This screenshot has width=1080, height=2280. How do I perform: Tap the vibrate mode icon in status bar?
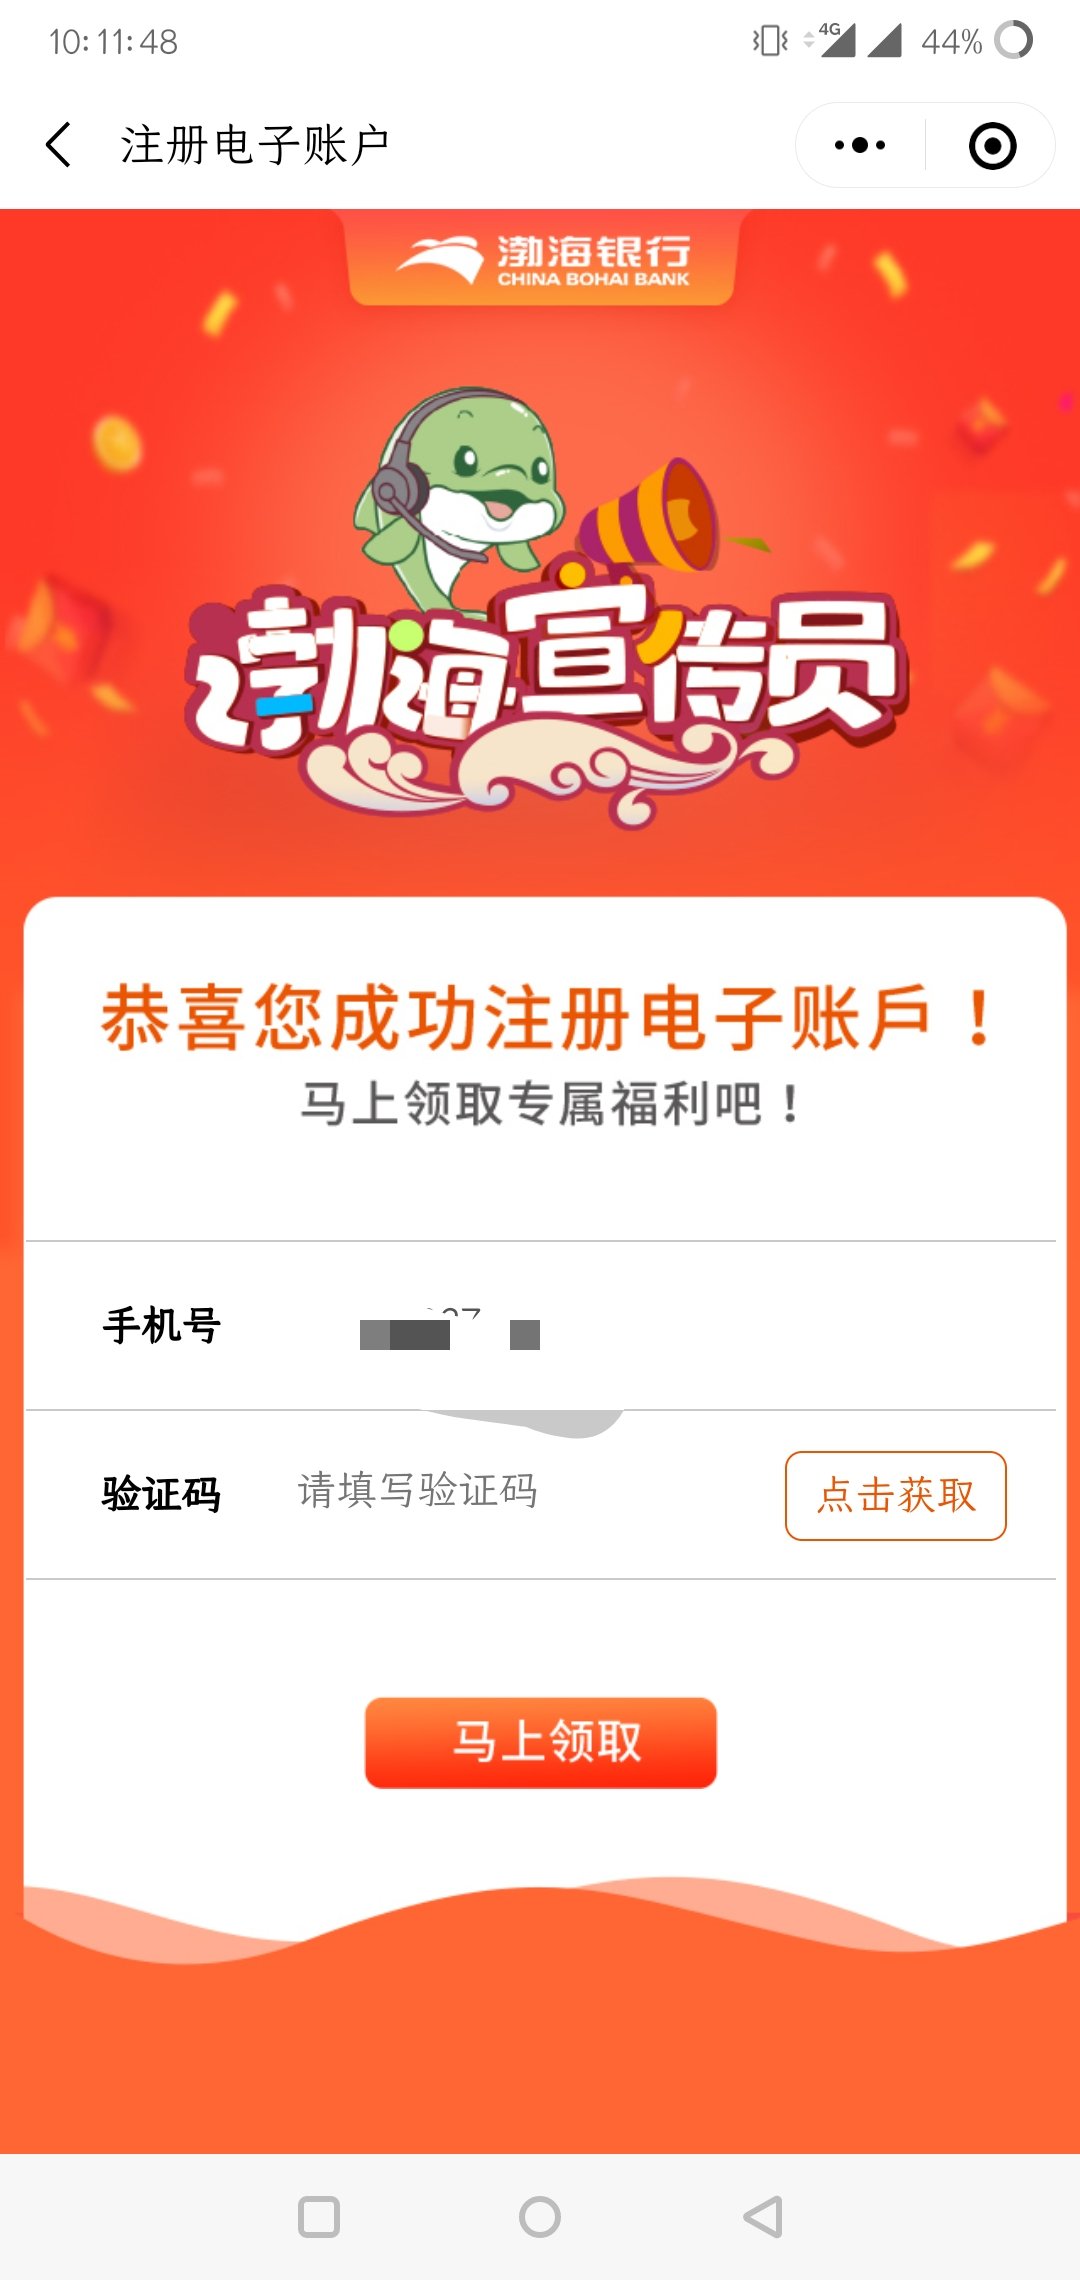(770, 41)
